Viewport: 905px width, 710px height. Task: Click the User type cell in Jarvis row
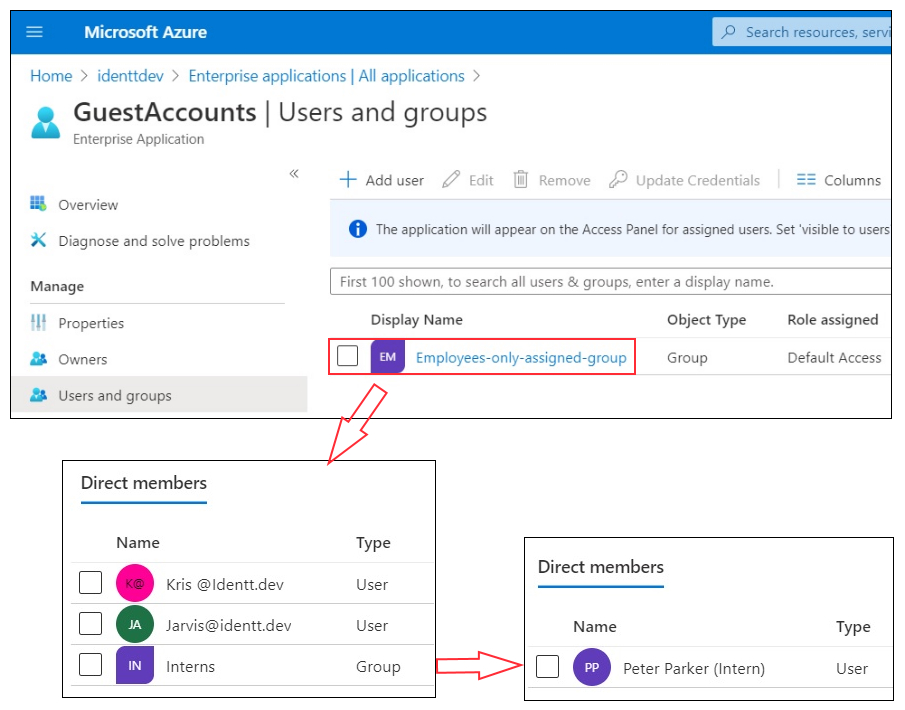point(372,625)
